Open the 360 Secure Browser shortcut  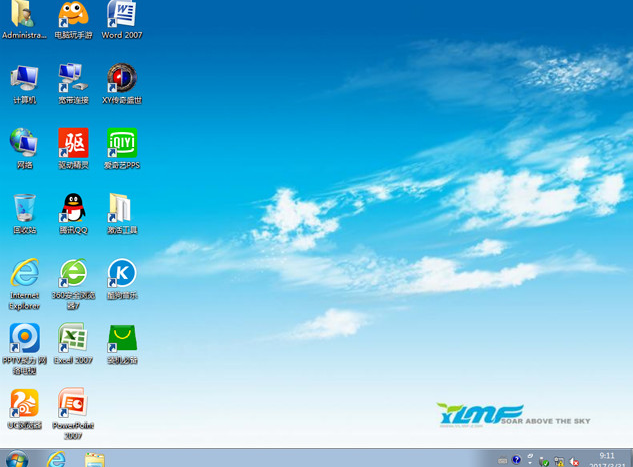[73, 274]
